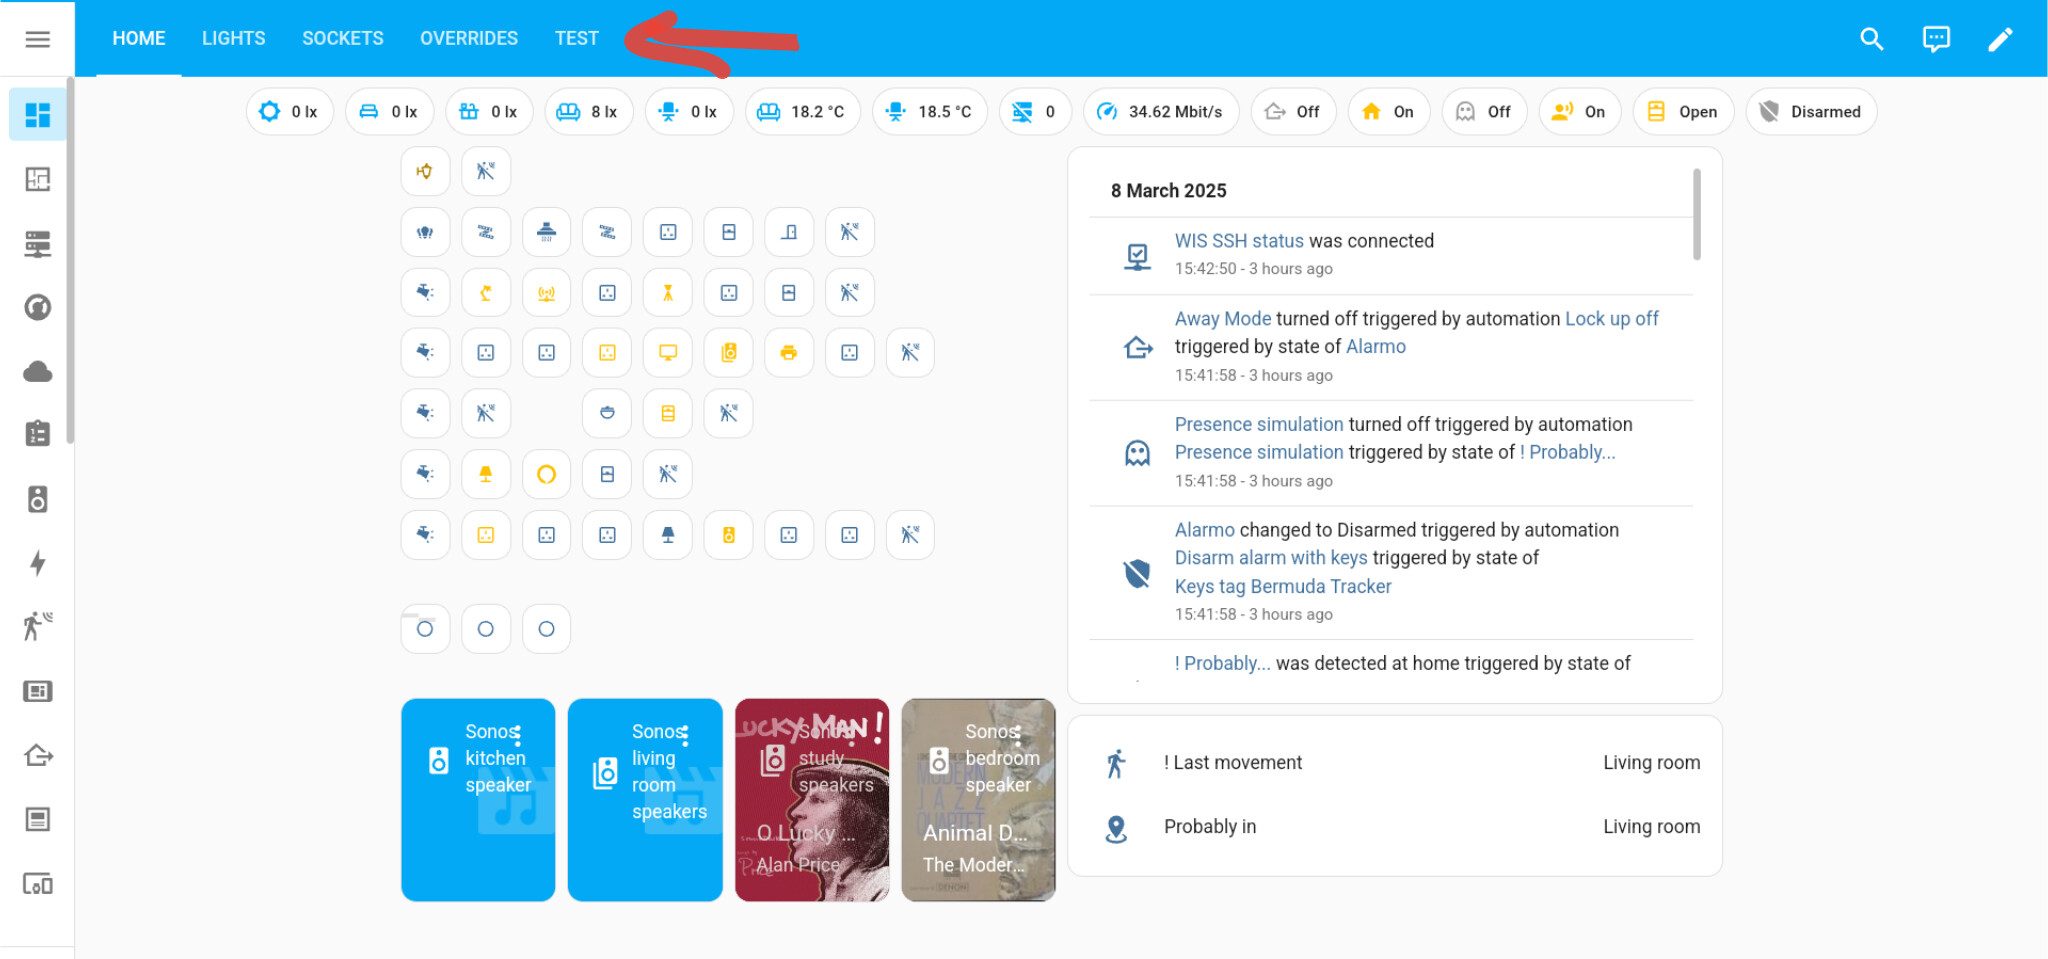Toggle the yellow house chip showing On
Screen dimensions: 2048x959
click(1388, 111)
